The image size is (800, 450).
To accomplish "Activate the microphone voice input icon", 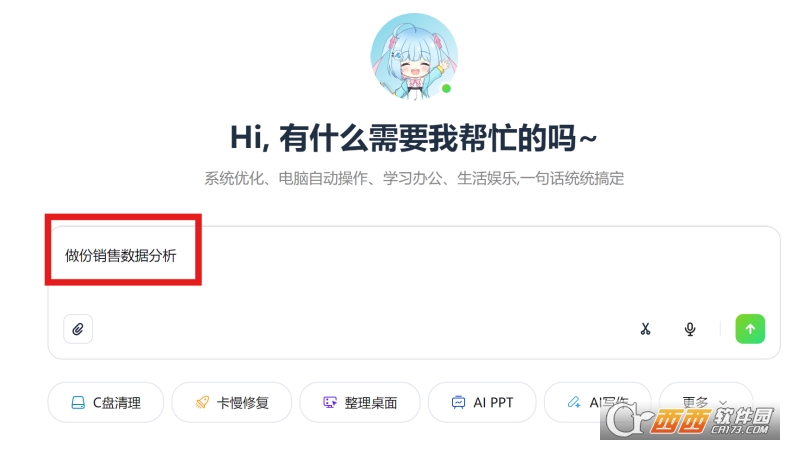I will point(690,329).
